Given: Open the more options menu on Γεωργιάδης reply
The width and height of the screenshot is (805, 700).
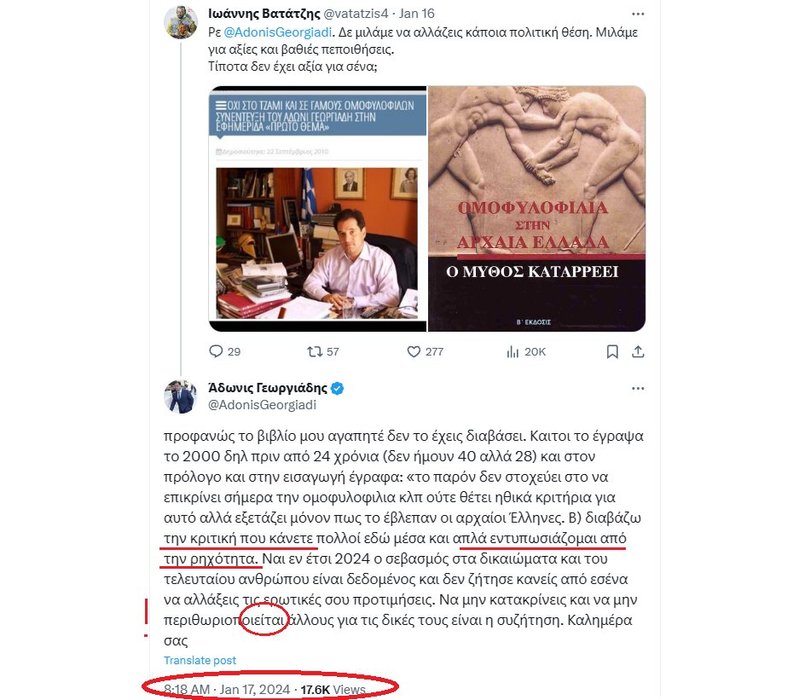Looking at the screenshot, I should (638, 388).
